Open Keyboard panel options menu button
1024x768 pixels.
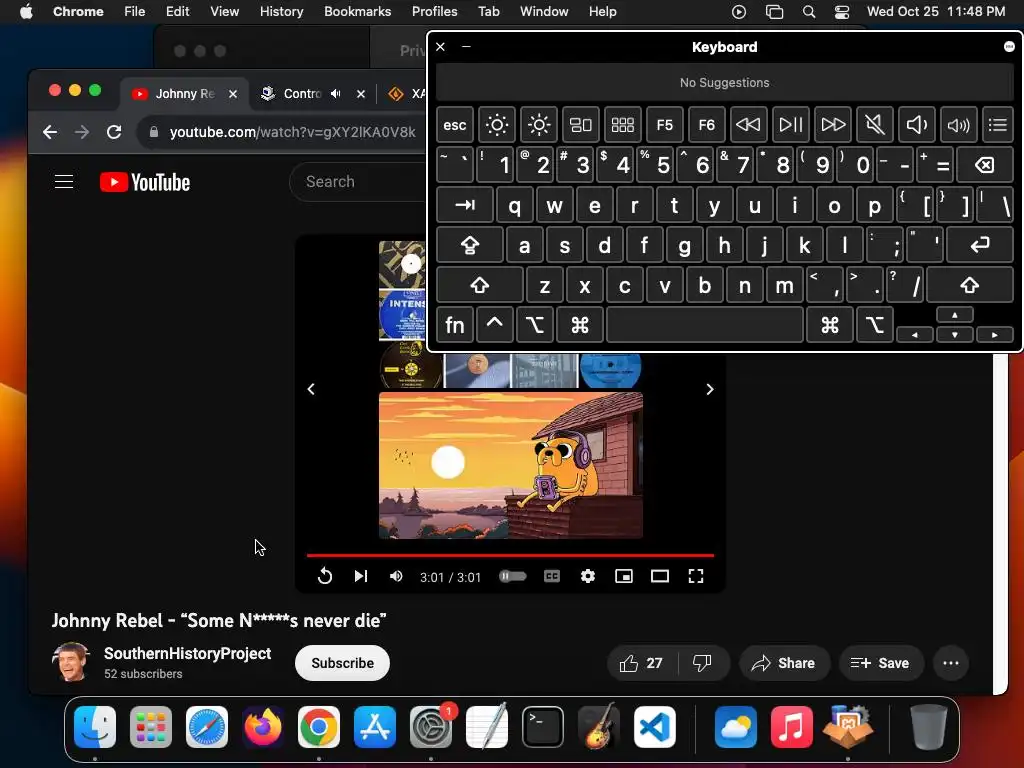click(x=1009, y=46)
